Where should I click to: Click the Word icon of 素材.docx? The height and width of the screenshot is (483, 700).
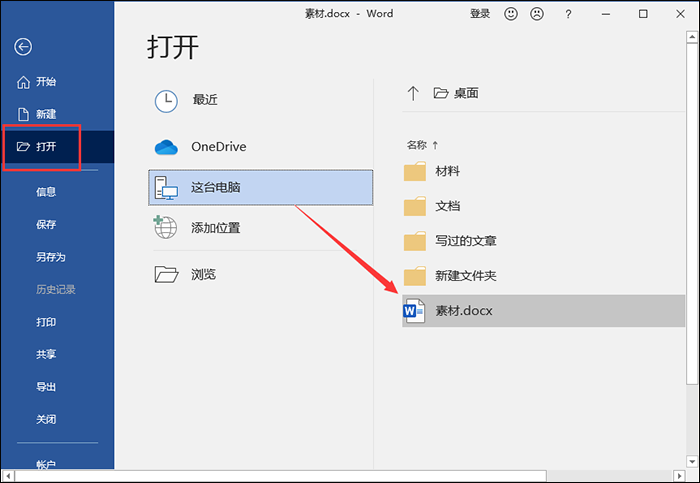coord(414,311)
